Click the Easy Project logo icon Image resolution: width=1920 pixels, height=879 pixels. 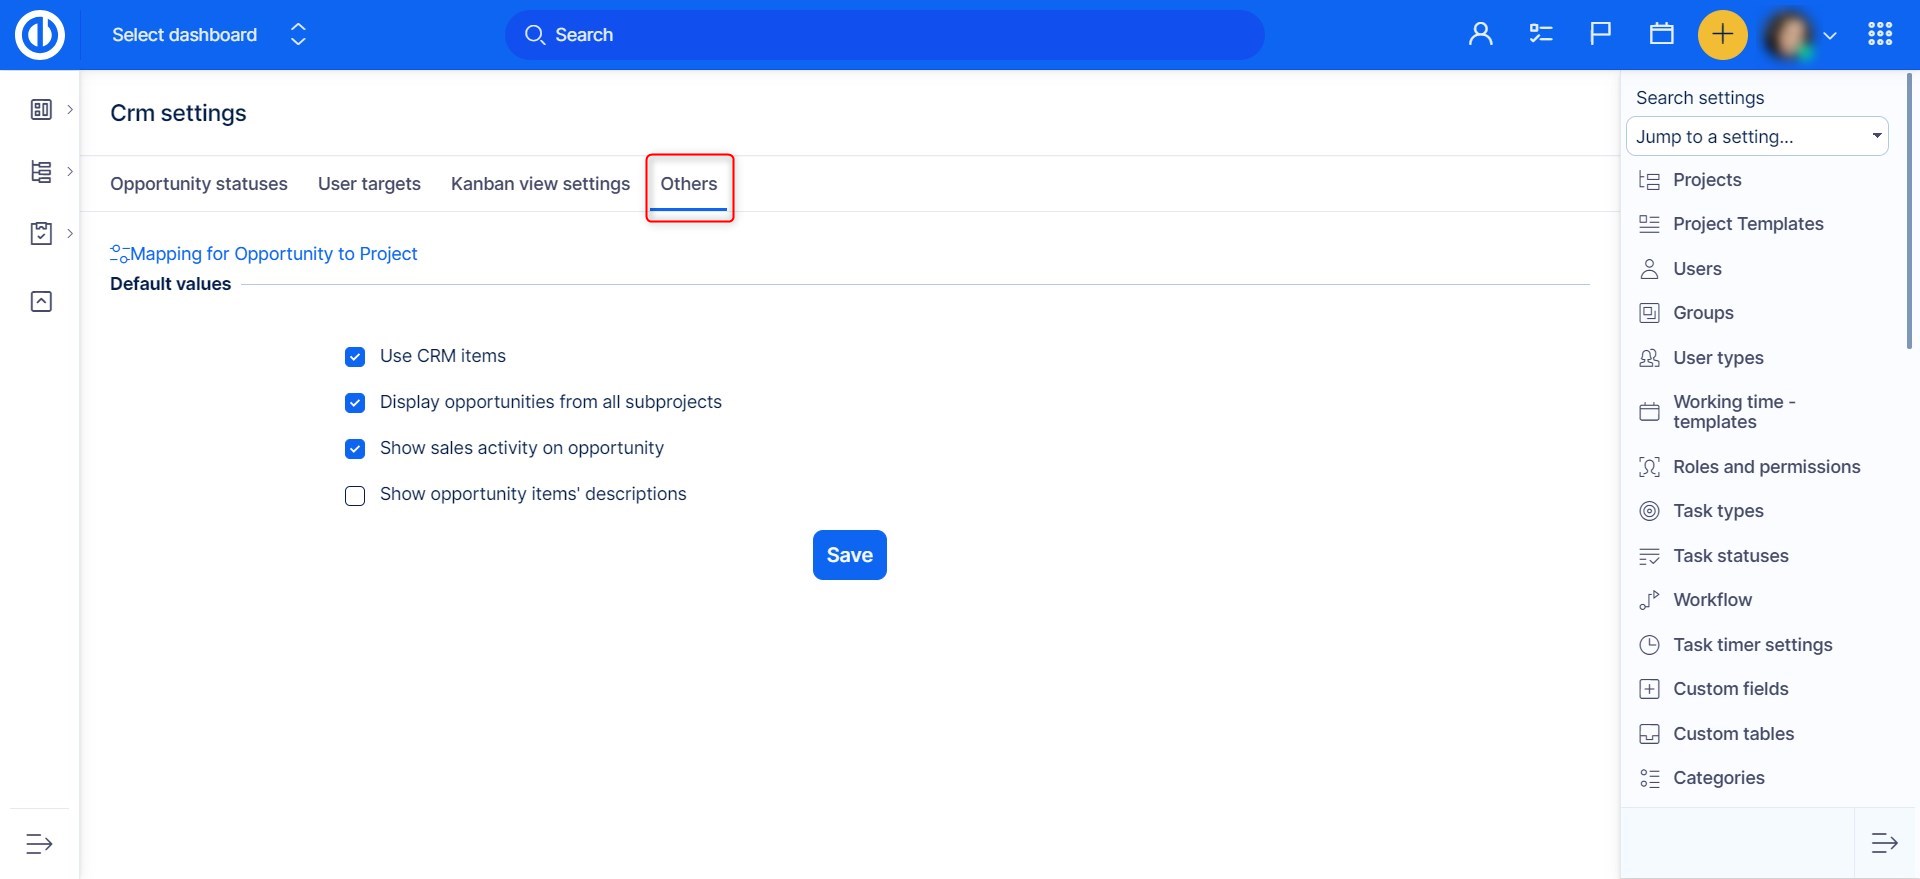[40, 35]
